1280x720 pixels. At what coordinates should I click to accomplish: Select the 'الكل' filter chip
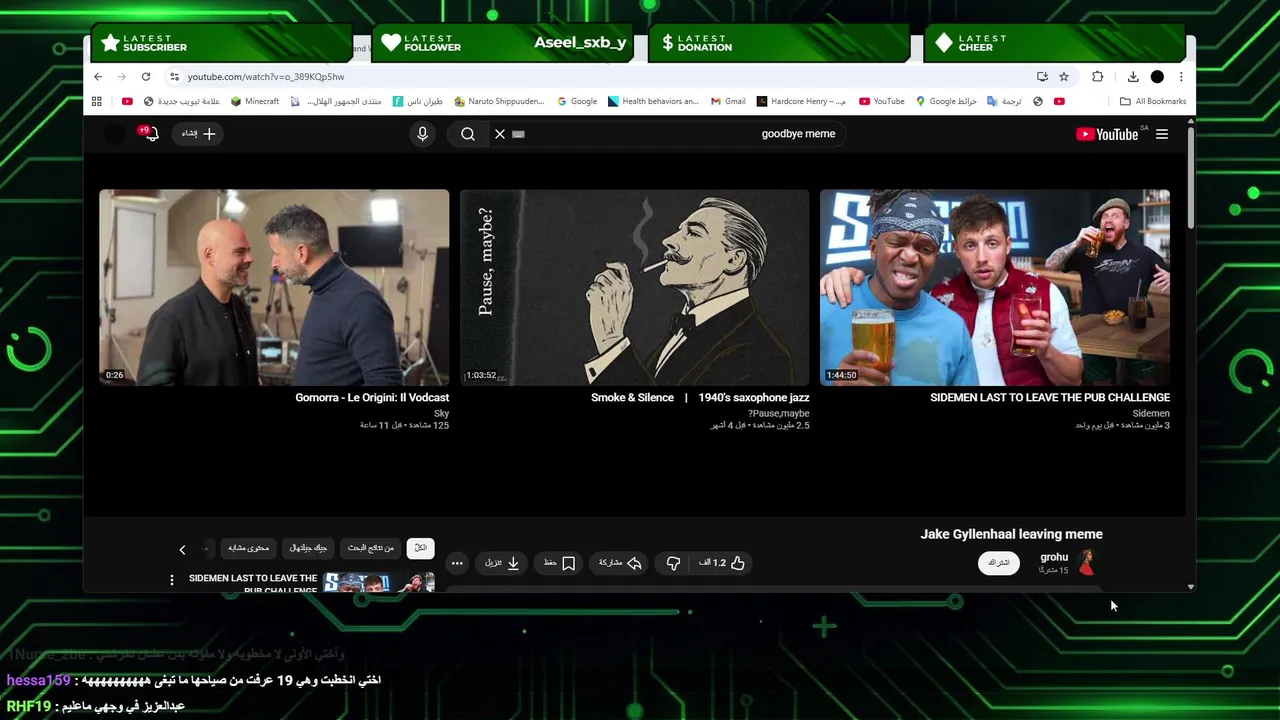pos(421,548)
